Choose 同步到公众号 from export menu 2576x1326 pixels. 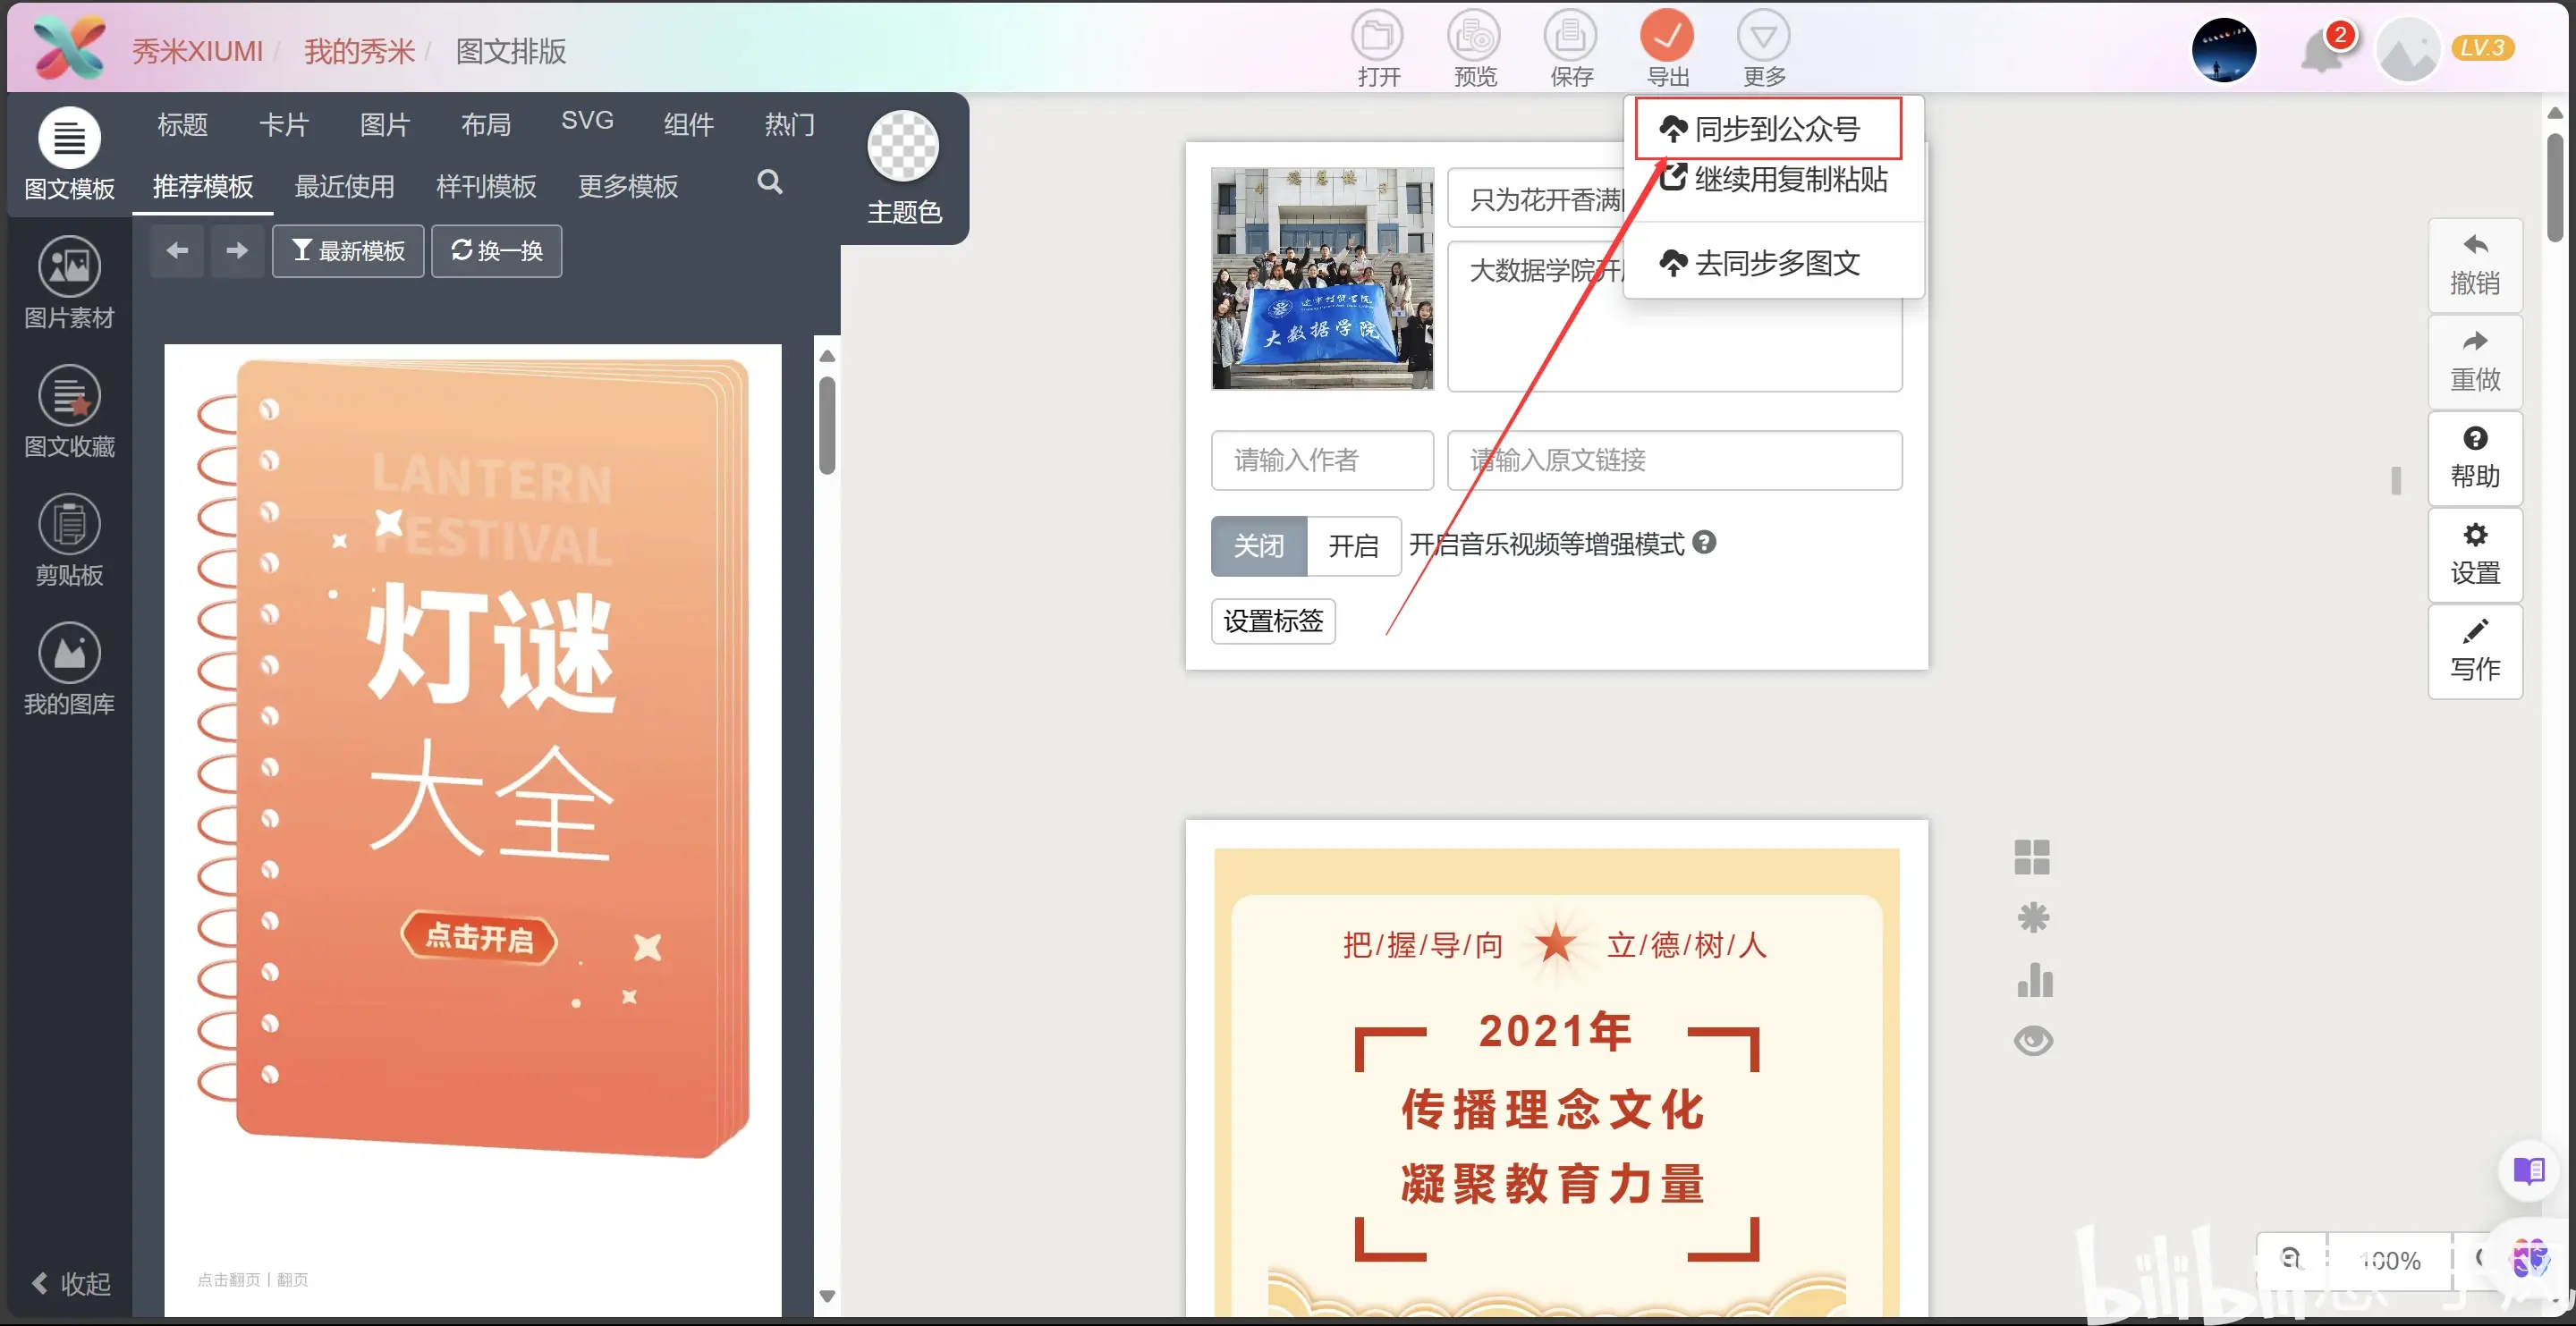point(1767,129)
